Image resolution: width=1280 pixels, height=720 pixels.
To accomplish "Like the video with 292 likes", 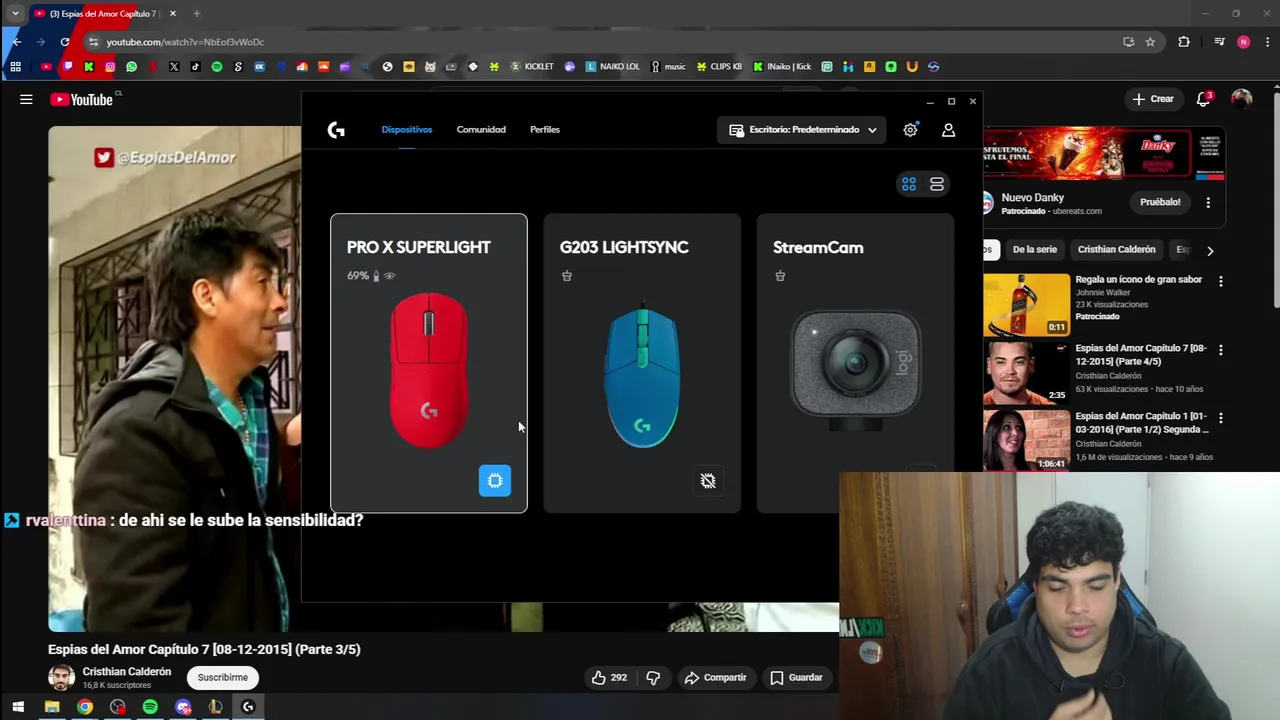I will [608, 677].
